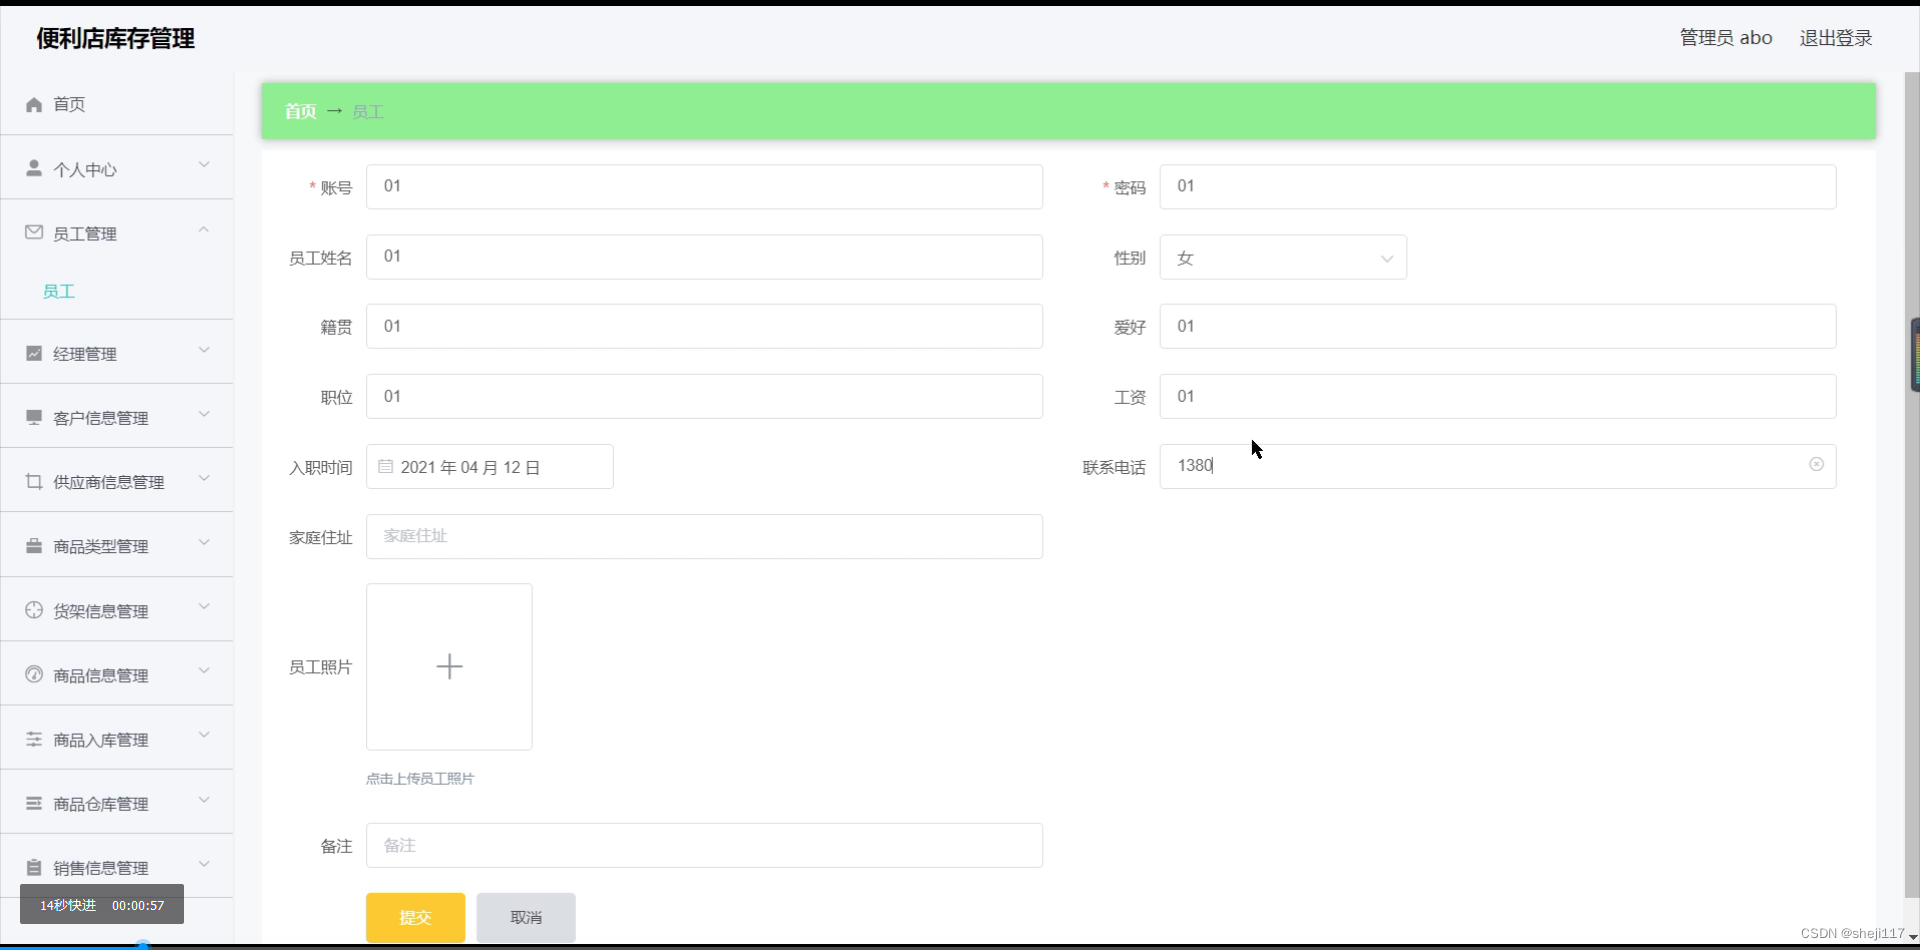Click 首页 in the breadcrumb bar
This screenshot has height=950, width=1920.
(299, 111)
